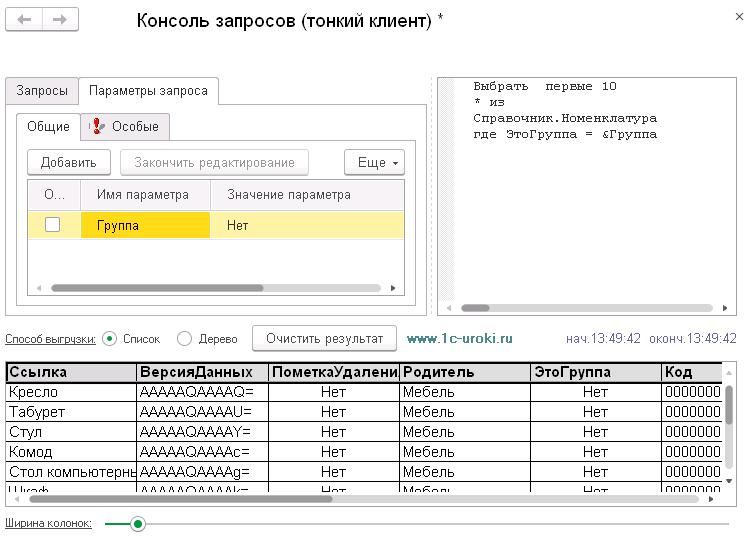Click the Добавить button

(x=69, y=163)
